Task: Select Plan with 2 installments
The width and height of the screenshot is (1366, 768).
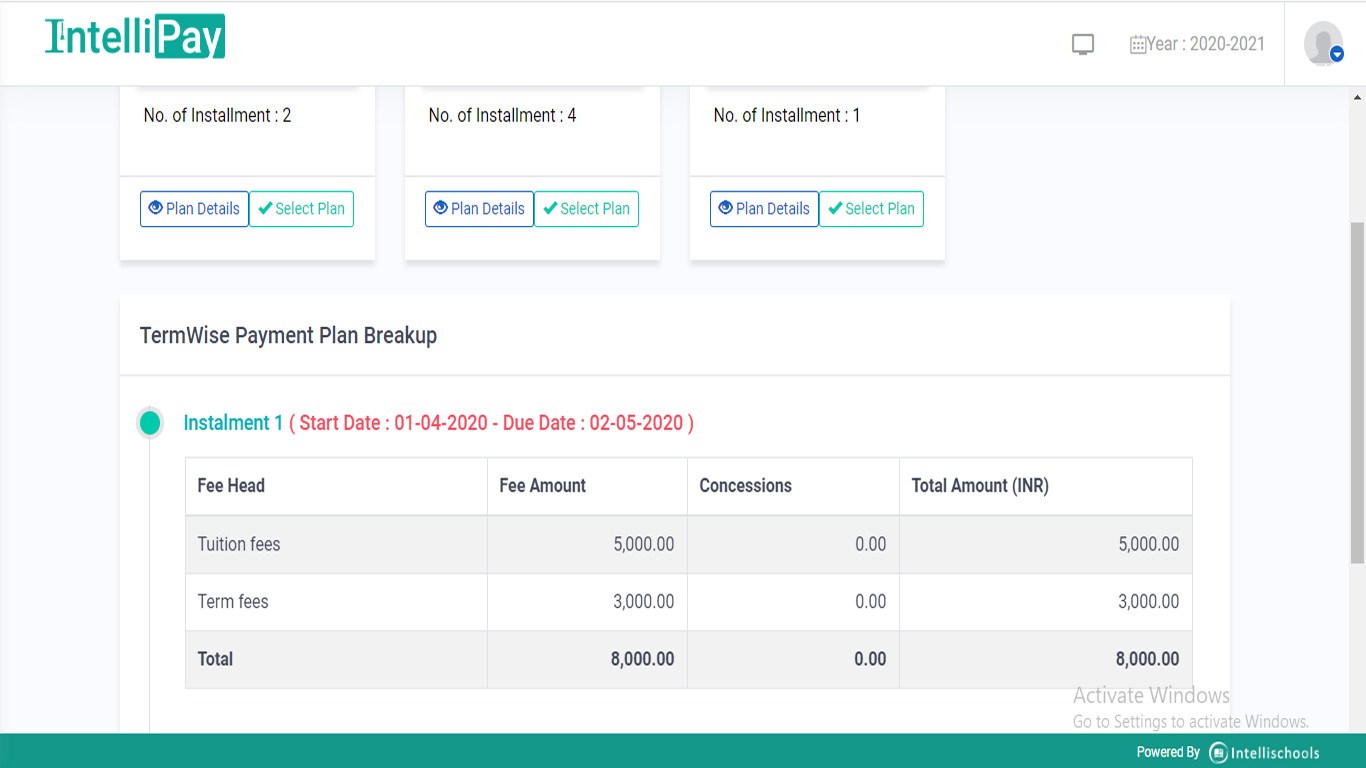Action: (301, 208)
